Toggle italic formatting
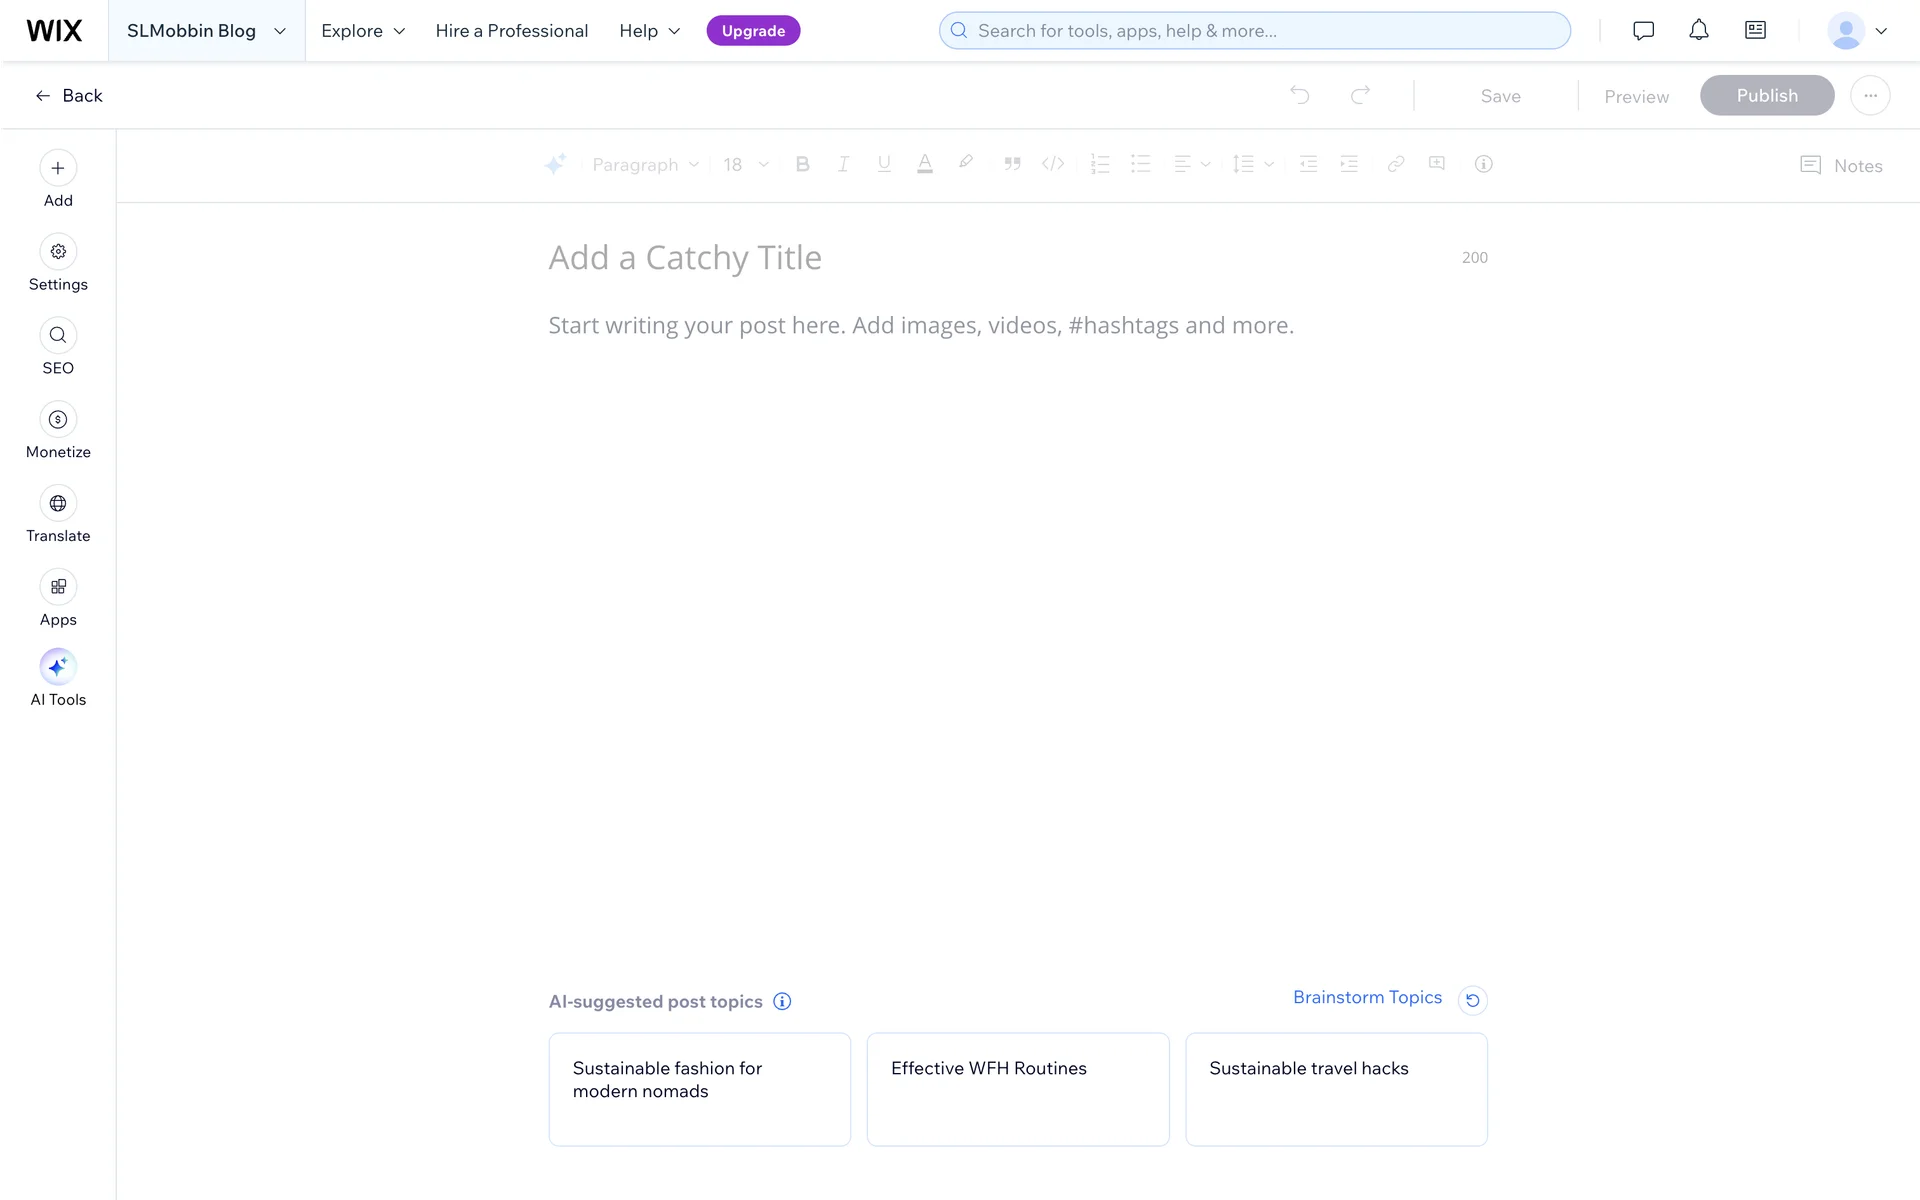Viewport: 1920px width, 1200px height. pos(843,164)
